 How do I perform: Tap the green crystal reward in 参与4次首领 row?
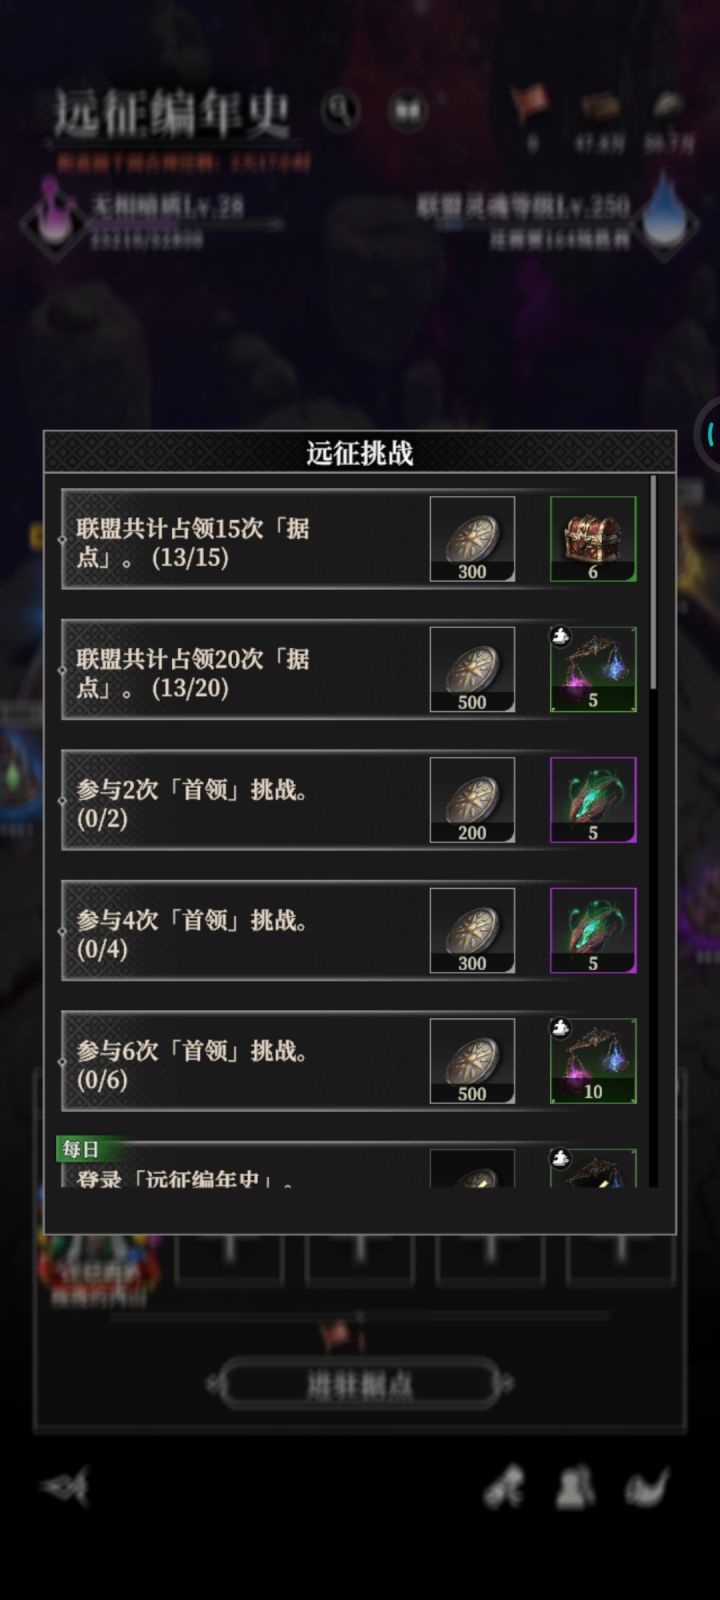pyautogui.click(x=593, y=931)
